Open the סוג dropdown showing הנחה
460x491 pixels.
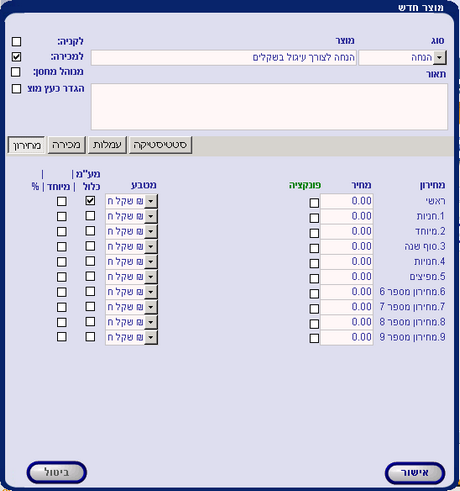click(x=440, y=58)
